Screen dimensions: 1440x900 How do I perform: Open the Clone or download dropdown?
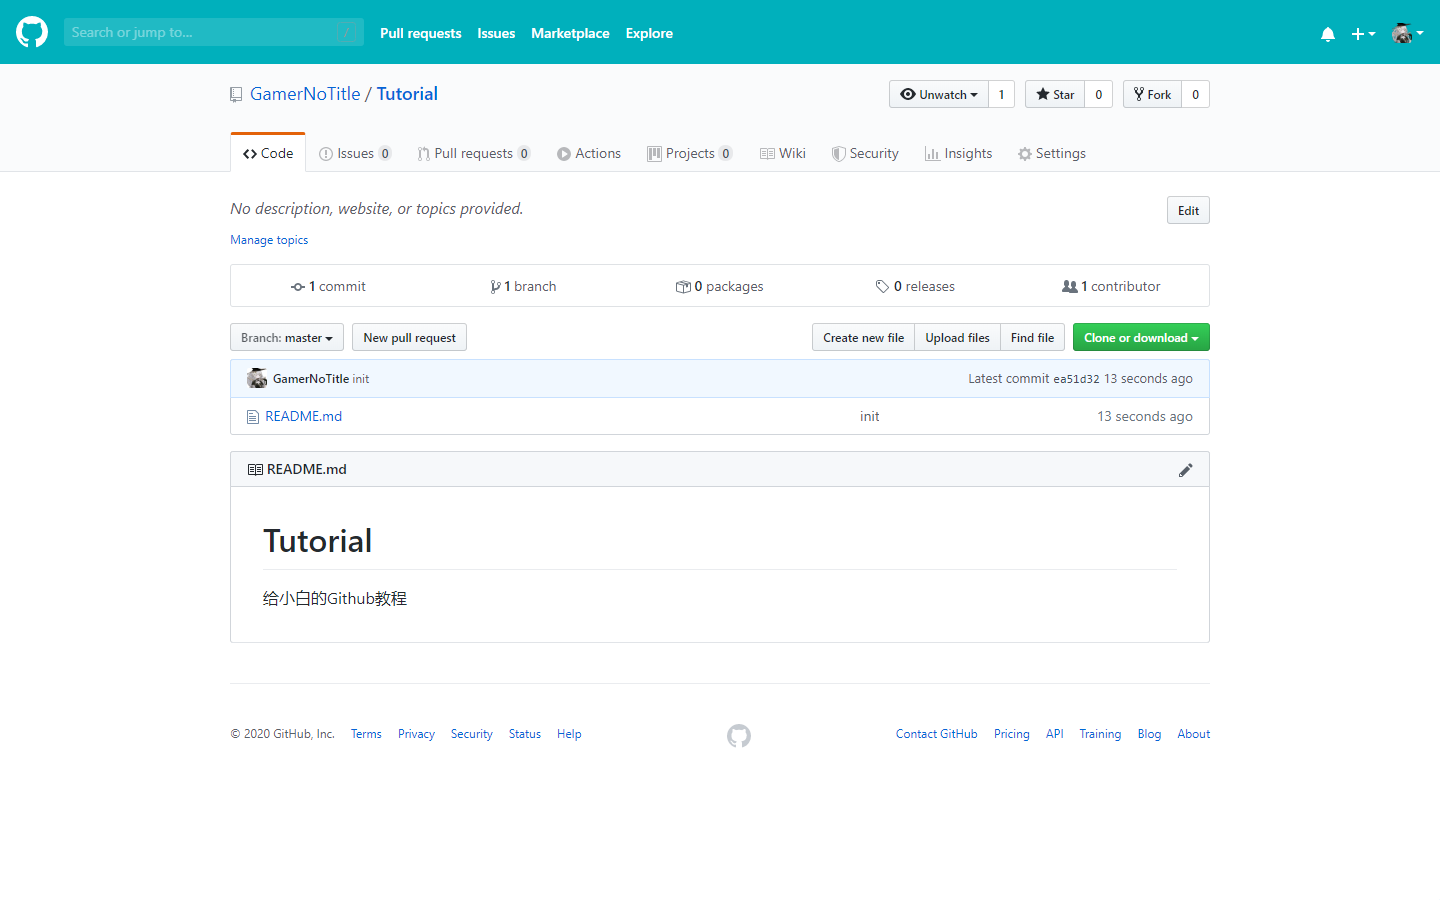click(1141, 338)
